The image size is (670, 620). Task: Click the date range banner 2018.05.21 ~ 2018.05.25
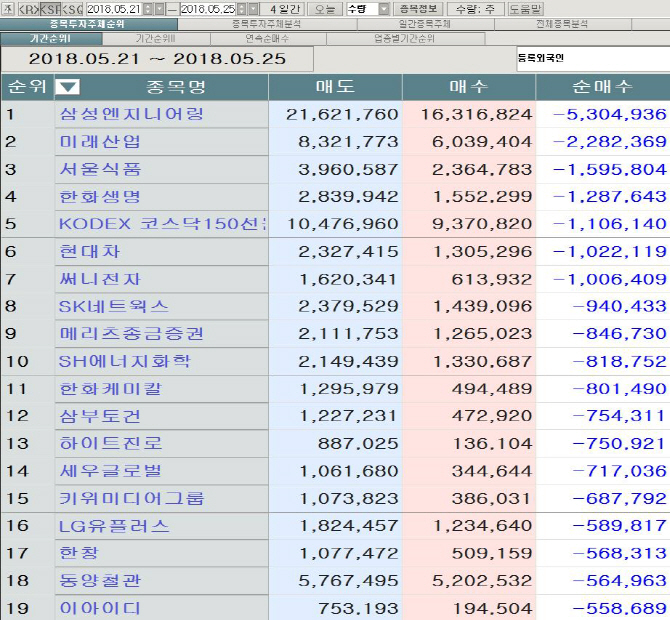coord(157,59)
